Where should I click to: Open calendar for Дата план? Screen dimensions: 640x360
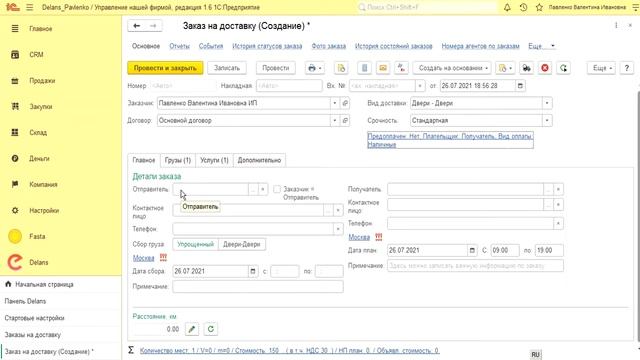pyautogui.click(x=472, y=250)
